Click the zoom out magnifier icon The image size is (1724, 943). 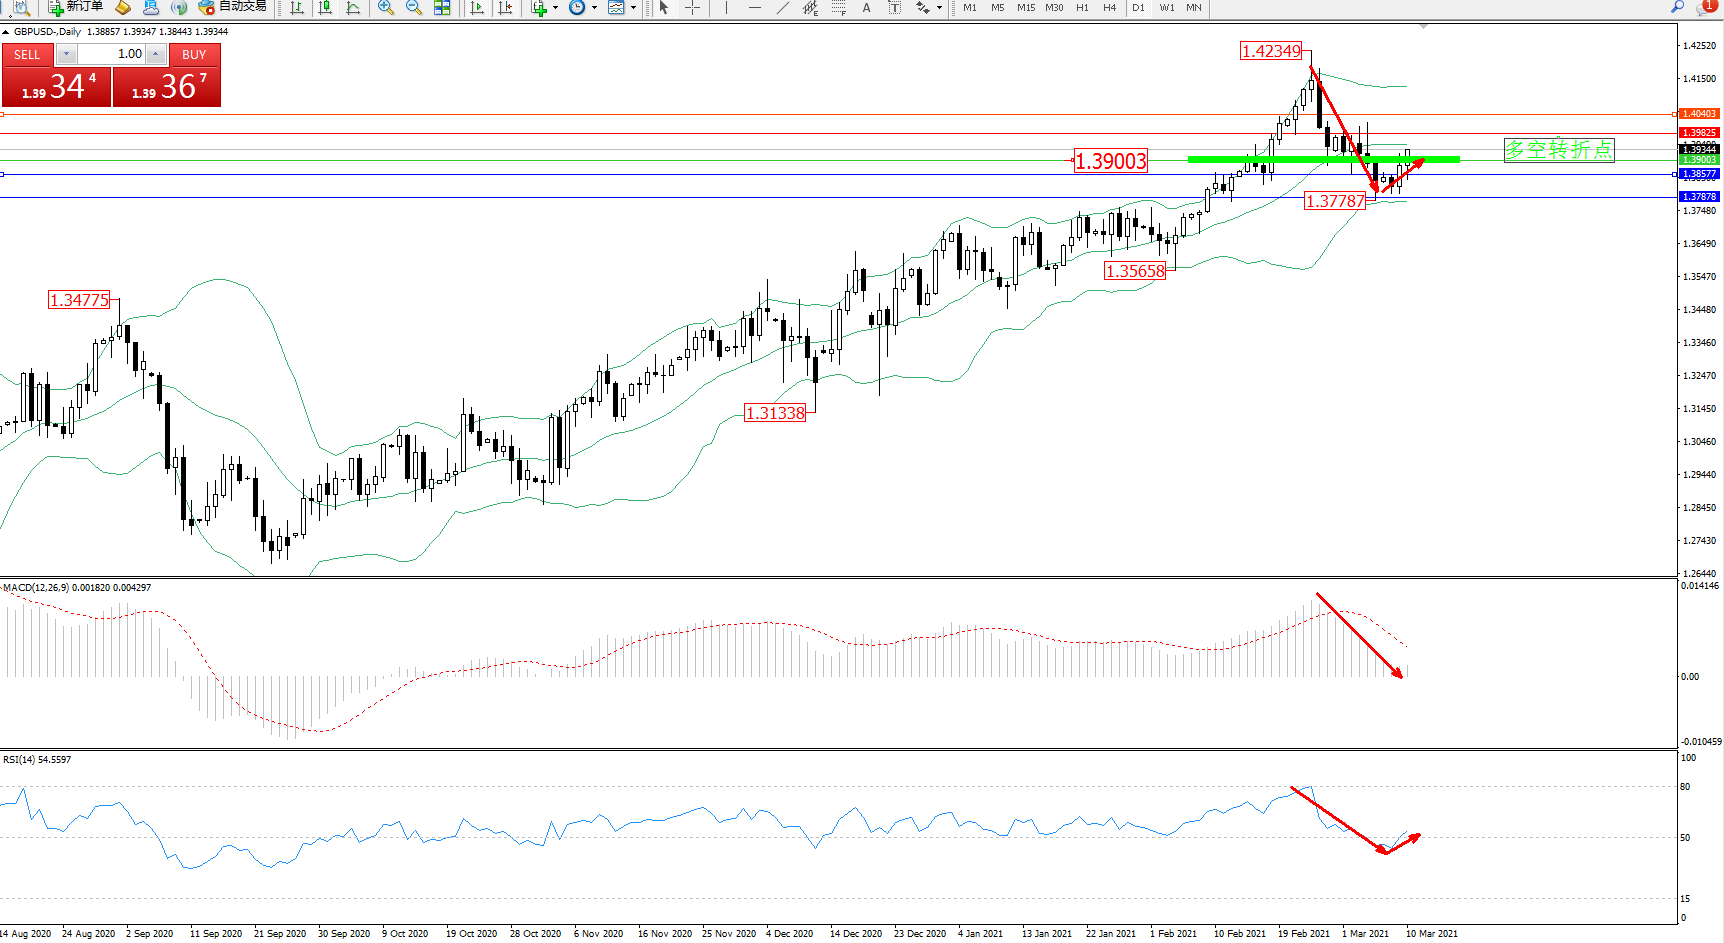click(x=413, y=8)
